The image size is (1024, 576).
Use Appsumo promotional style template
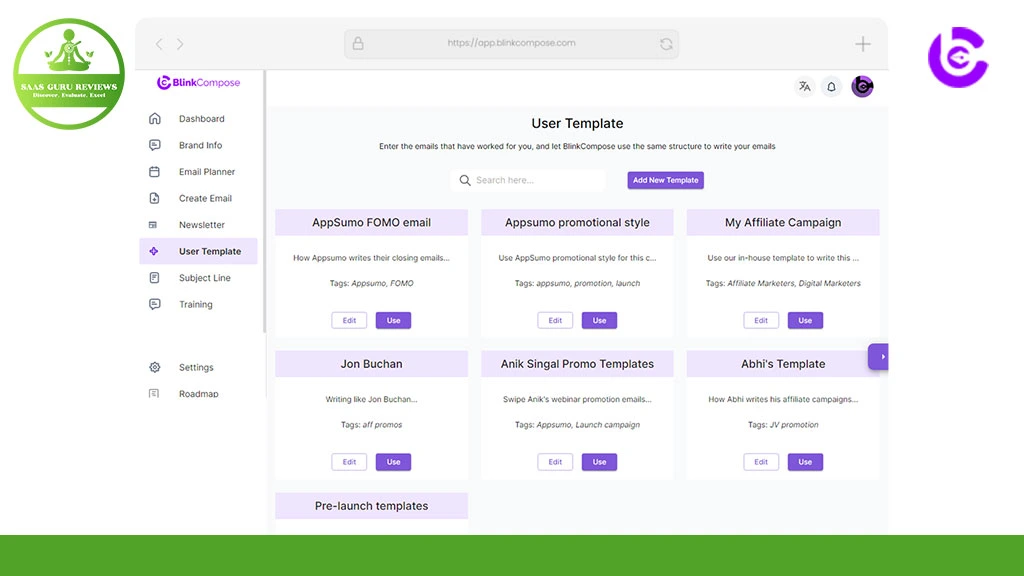point(600,320)
